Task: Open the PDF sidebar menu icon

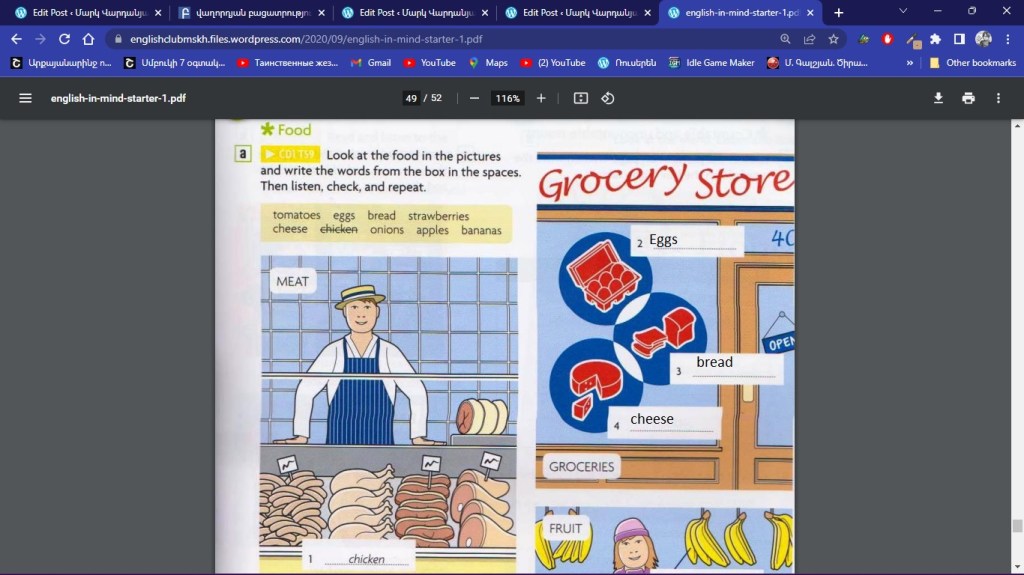Action: click(25, 98)
